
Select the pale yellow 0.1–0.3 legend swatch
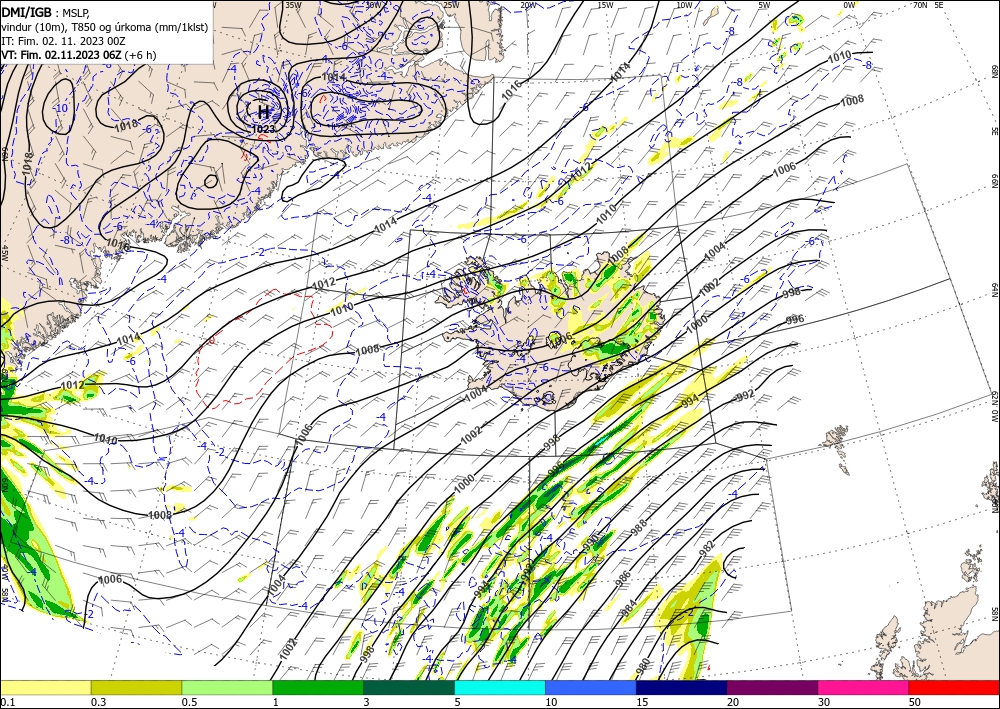pos(45,687)
